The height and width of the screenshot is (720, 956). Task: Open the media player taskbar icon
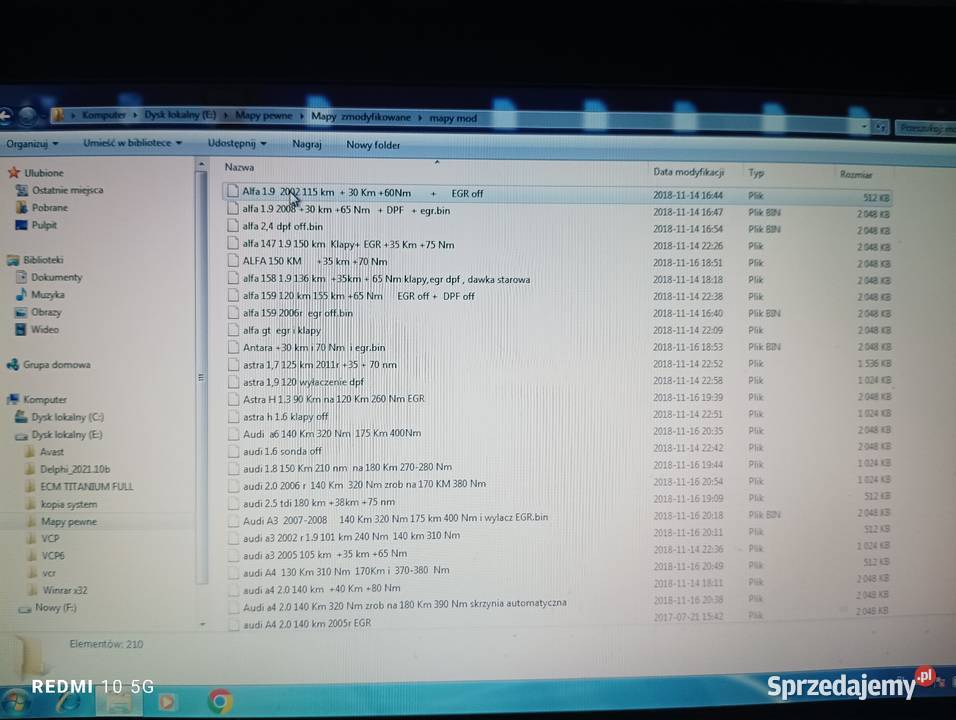point(166,702)
